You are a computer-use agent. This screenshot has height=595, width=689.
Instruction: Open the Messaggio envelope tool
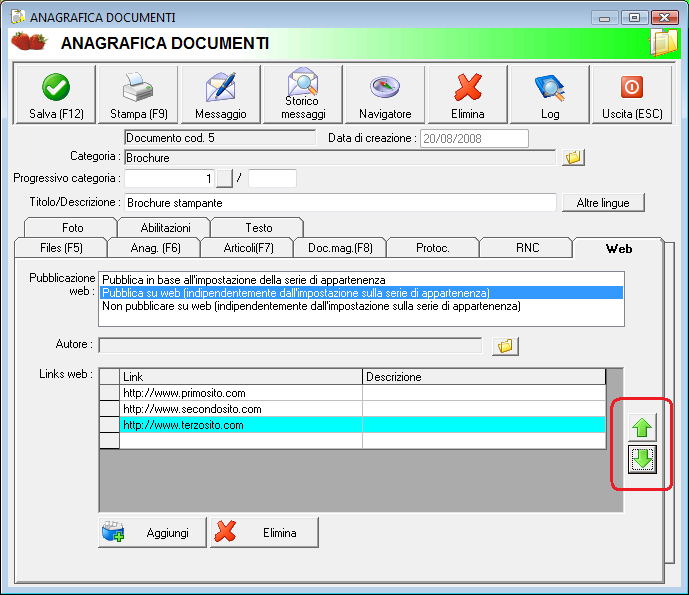(221, 94)
